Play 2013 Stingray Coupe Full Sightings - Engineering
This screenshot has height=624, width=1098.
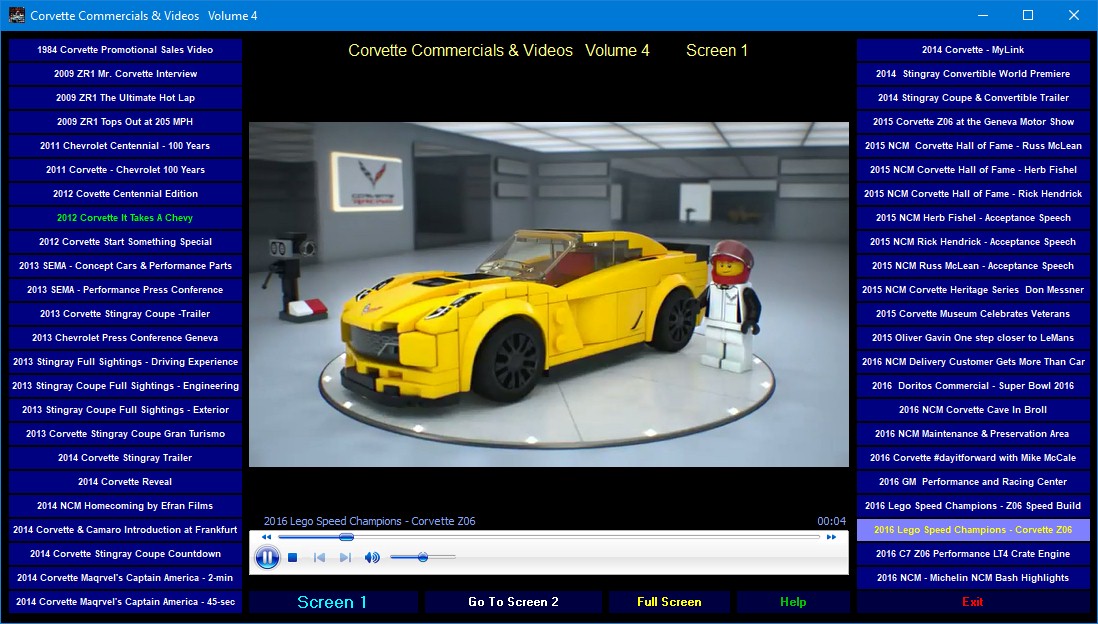pyautogui.click(x=125, y=386)
